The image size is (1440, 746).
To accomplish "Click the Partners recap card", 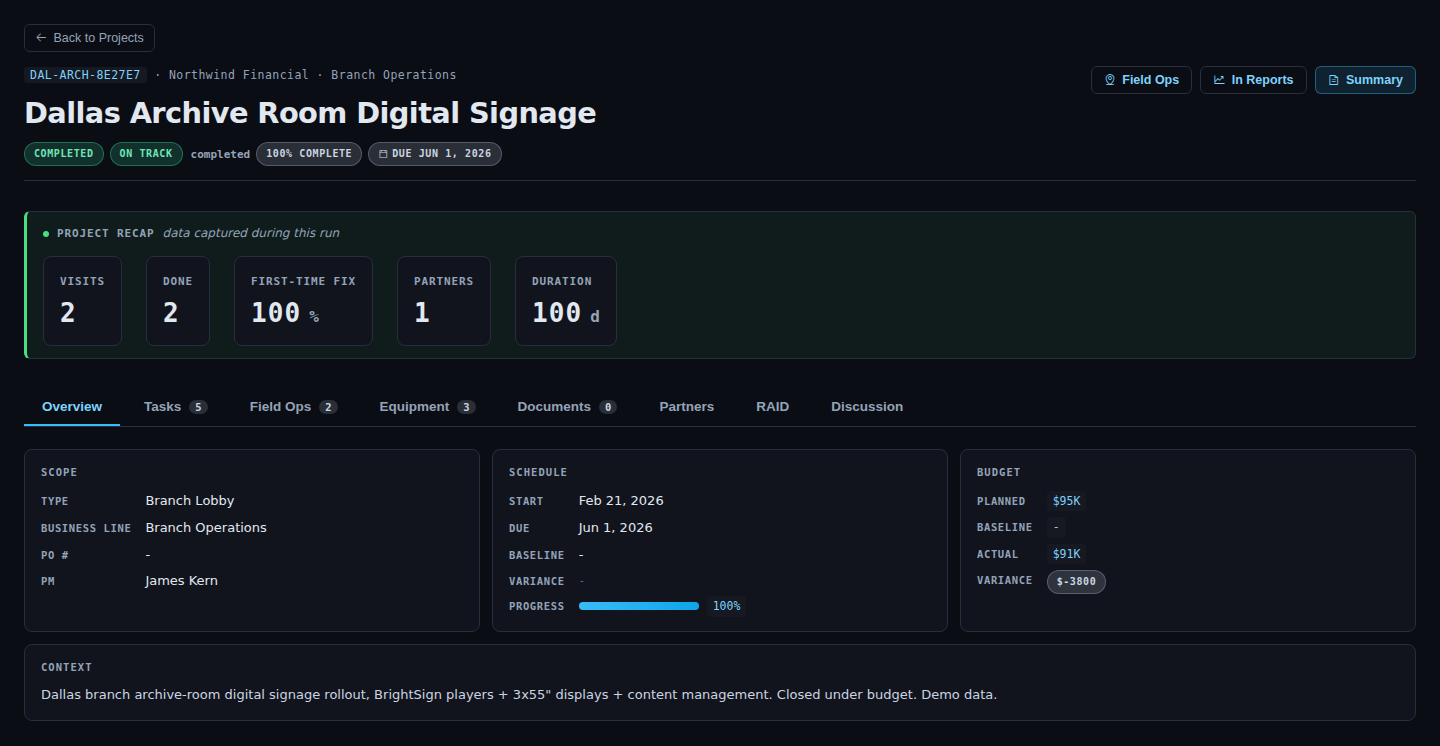I will coord(444,301).
